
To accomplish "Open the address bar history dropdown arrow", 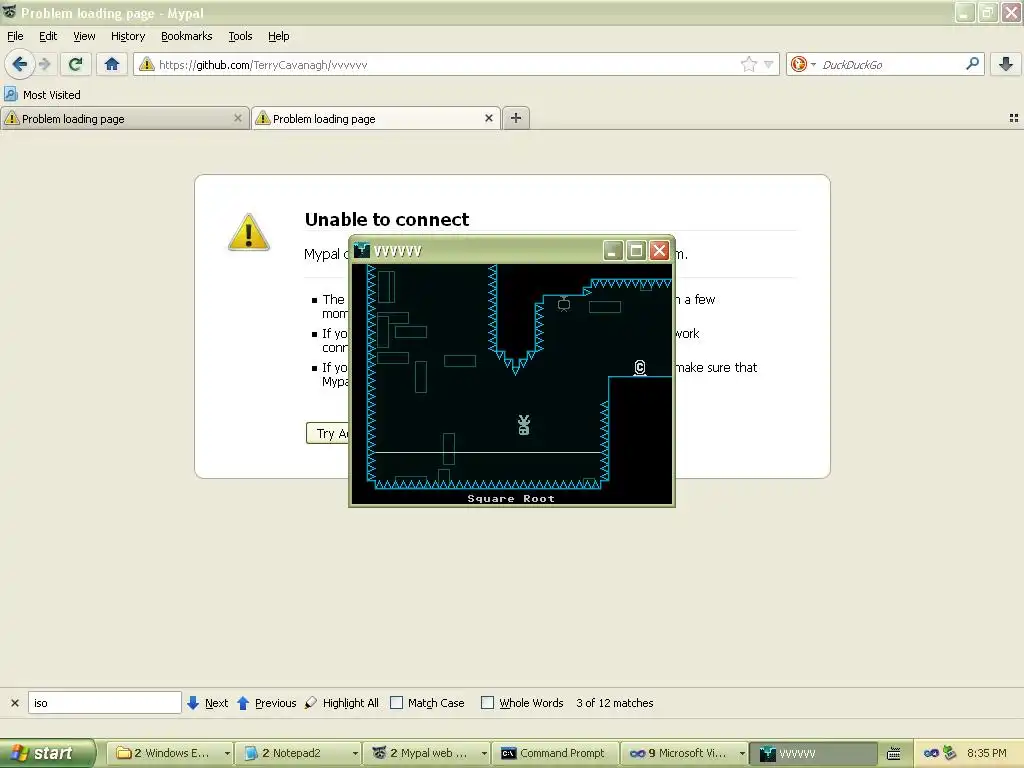I will pyautogui.click(x=769, y=65).
